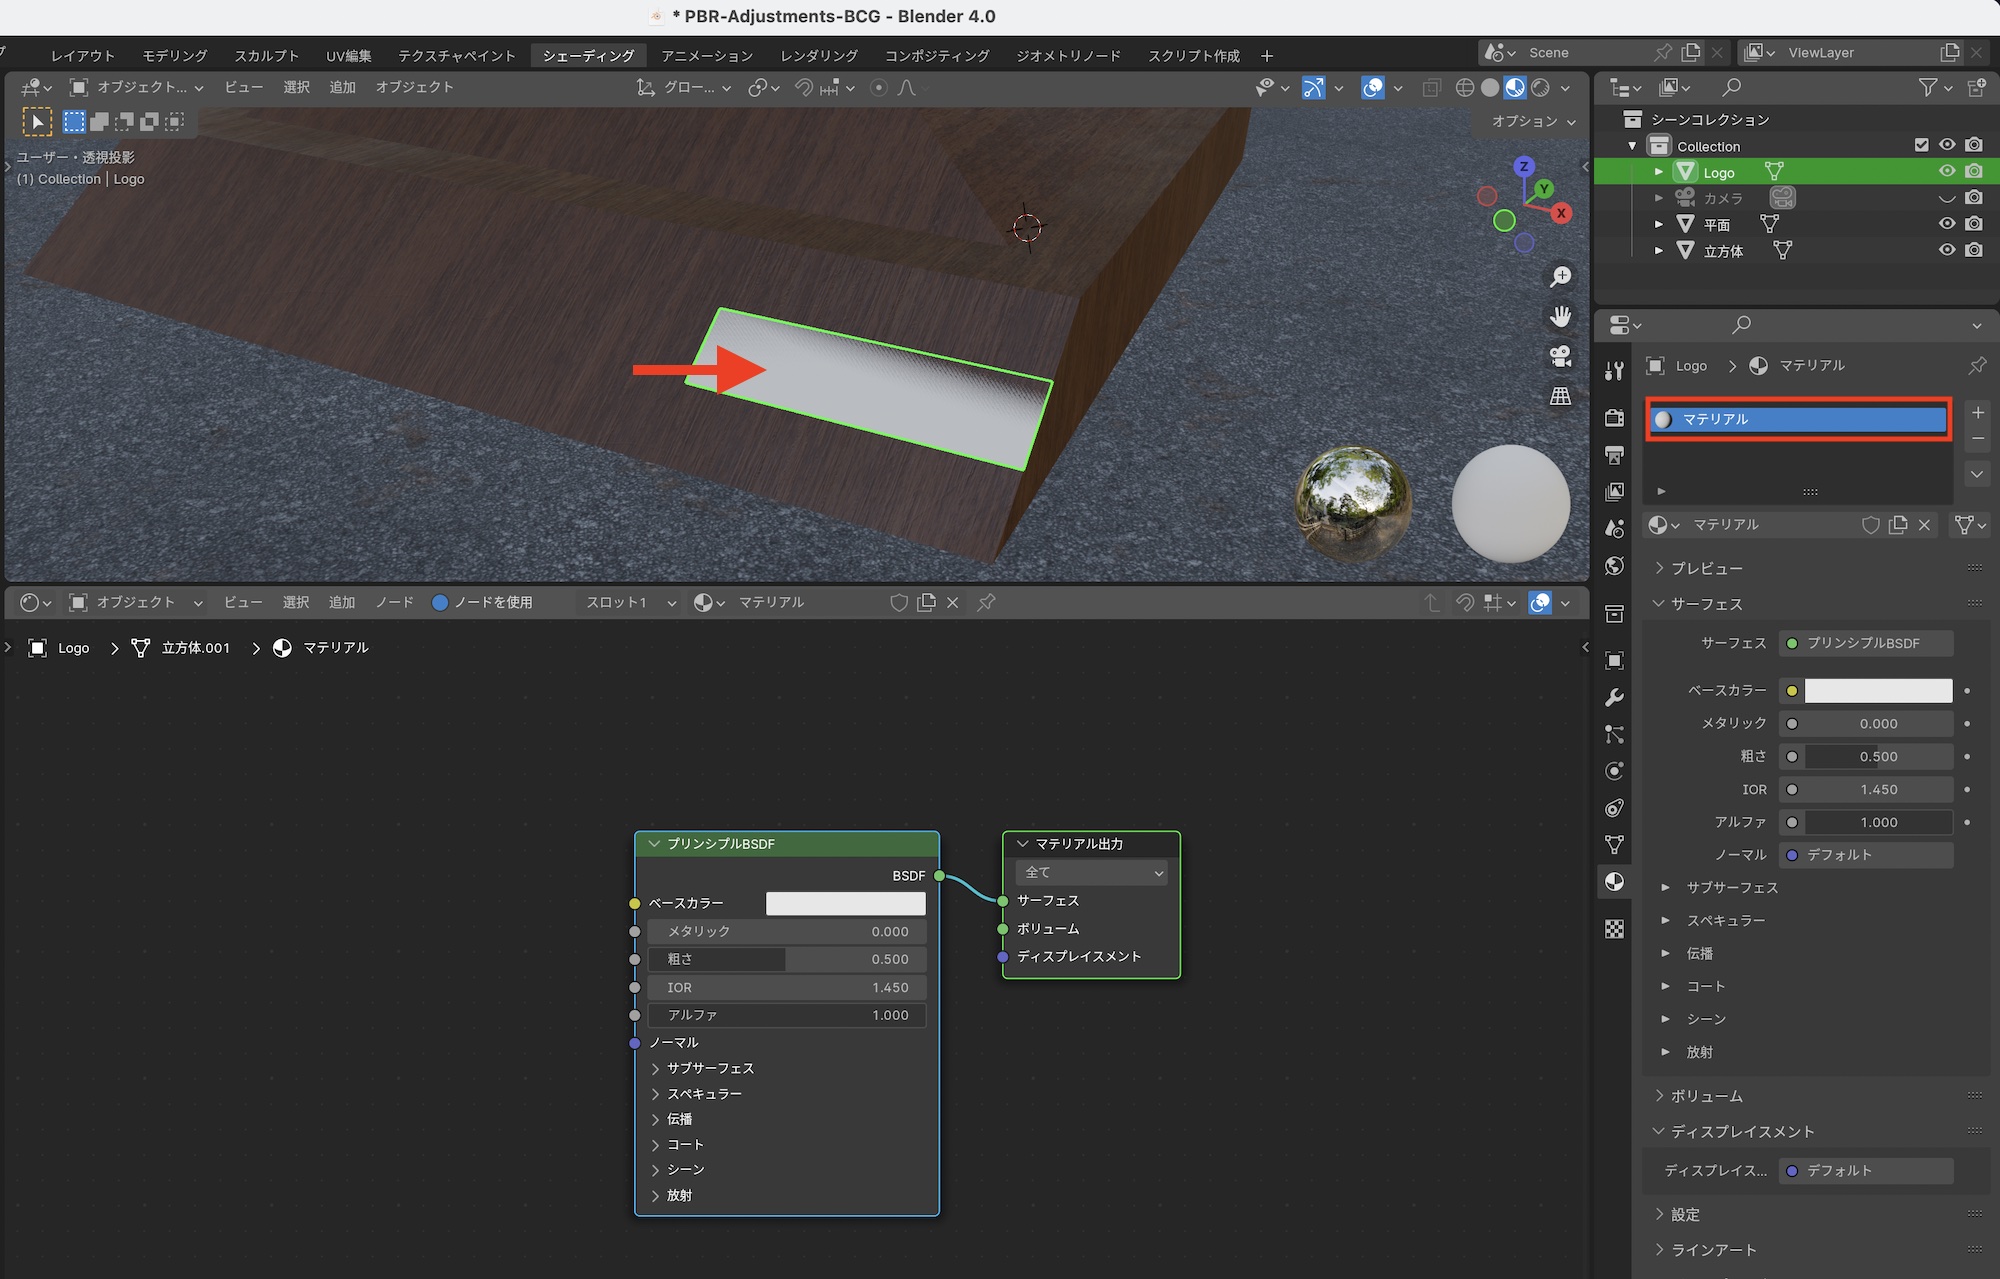Open the Texture checkerboard properties tab

pos(1614,929)
